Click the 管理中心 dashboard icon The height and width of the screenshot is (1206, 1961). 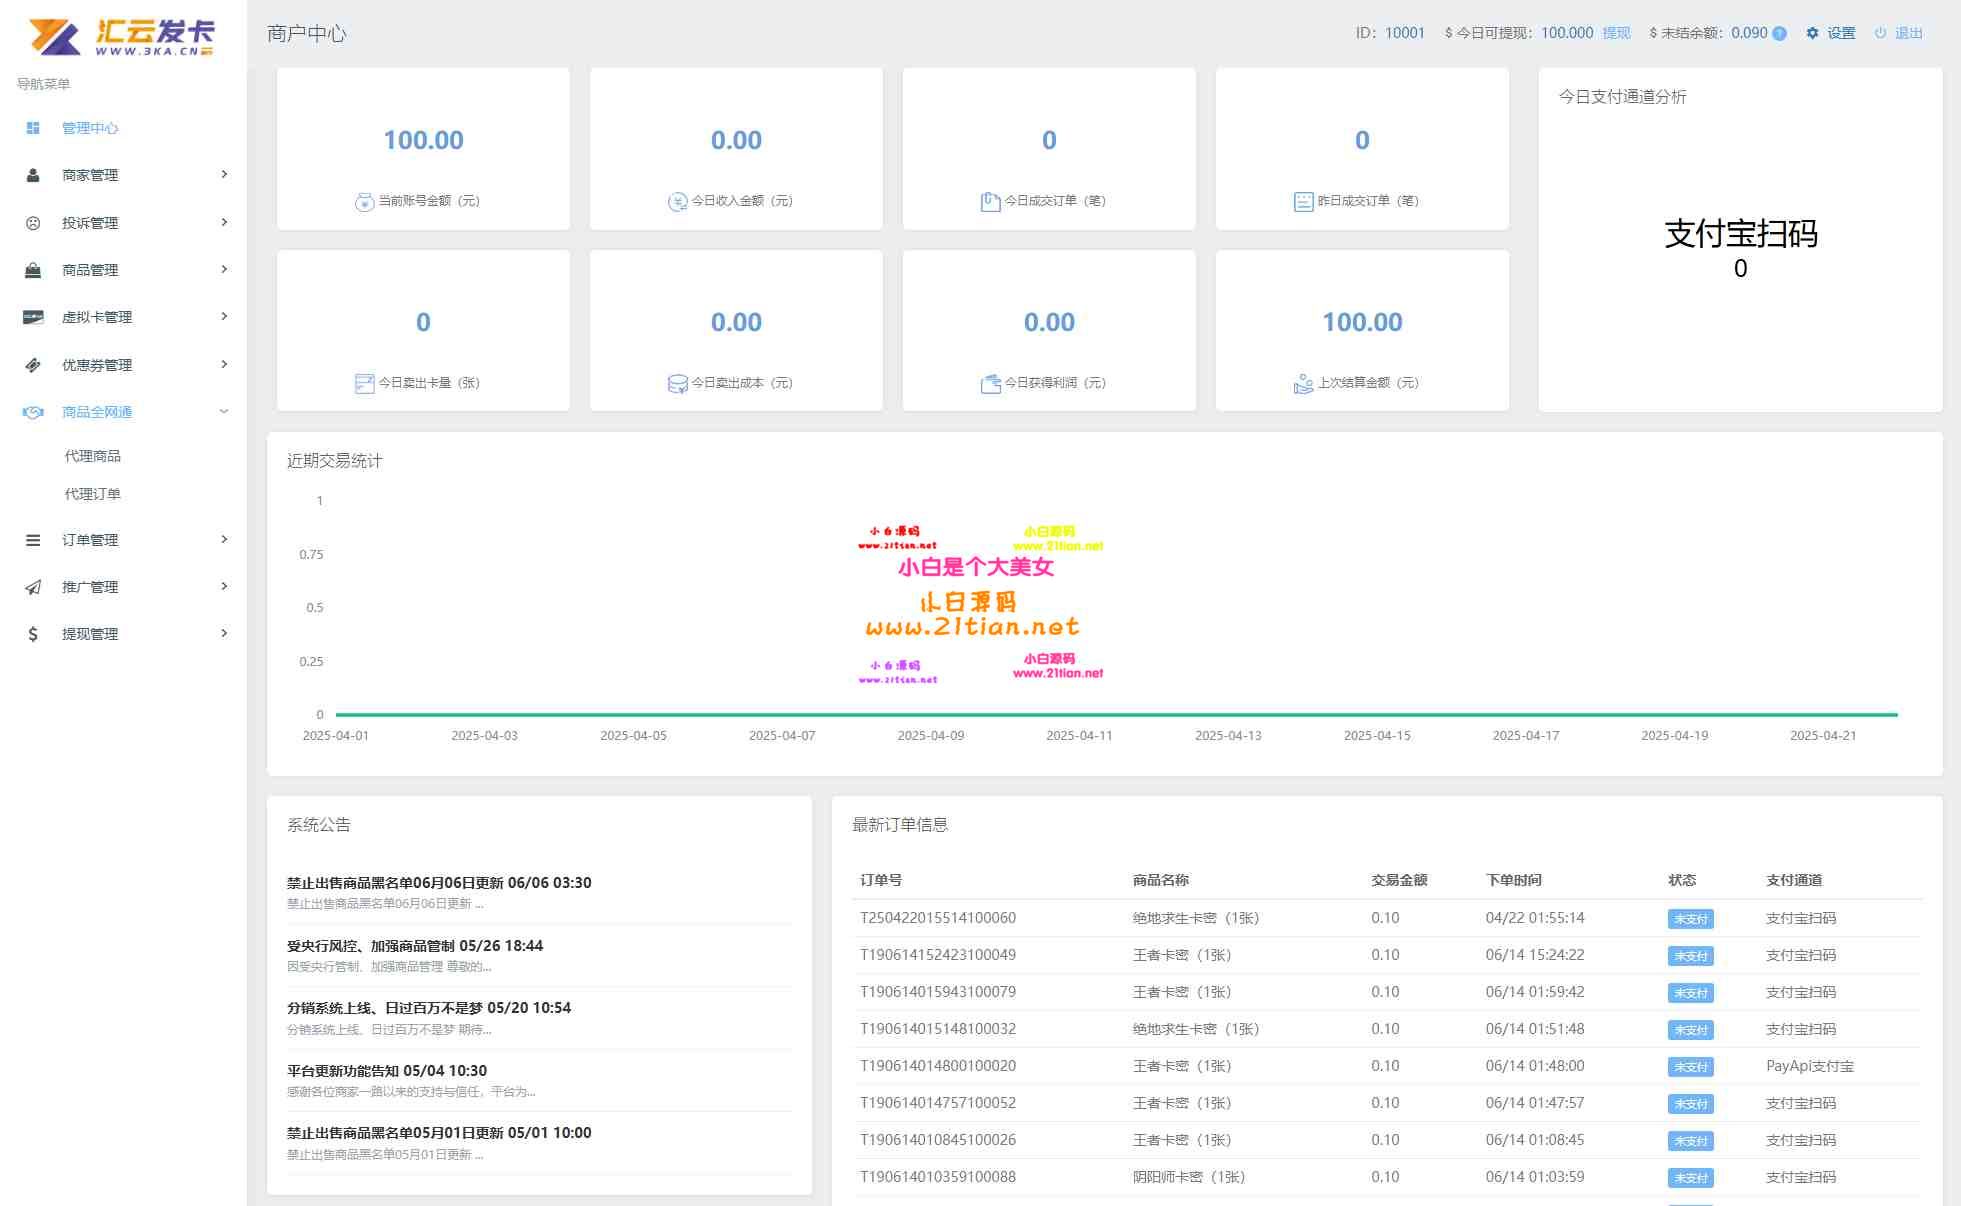33,128
